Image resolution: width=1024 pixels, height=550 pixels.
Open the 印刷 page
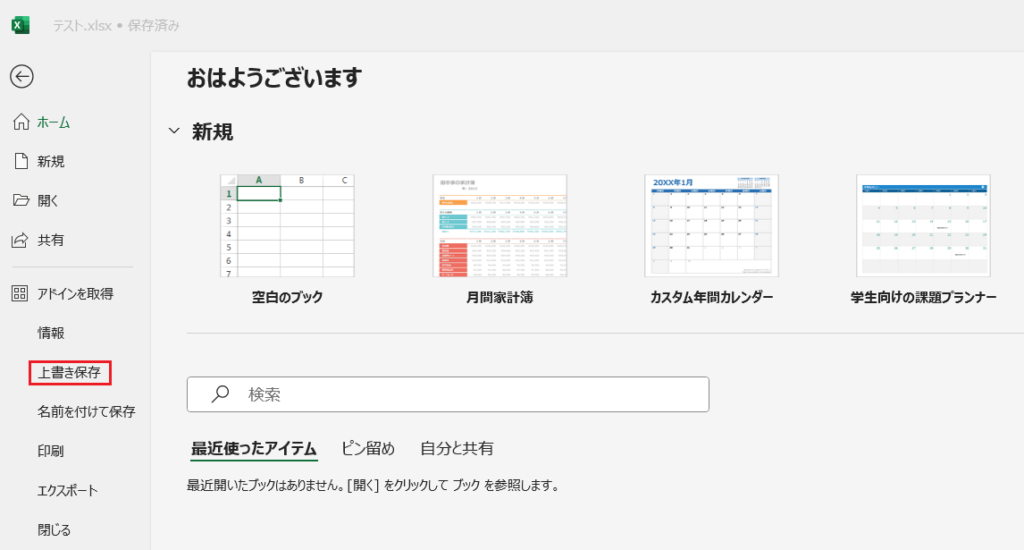pos(51,451)
